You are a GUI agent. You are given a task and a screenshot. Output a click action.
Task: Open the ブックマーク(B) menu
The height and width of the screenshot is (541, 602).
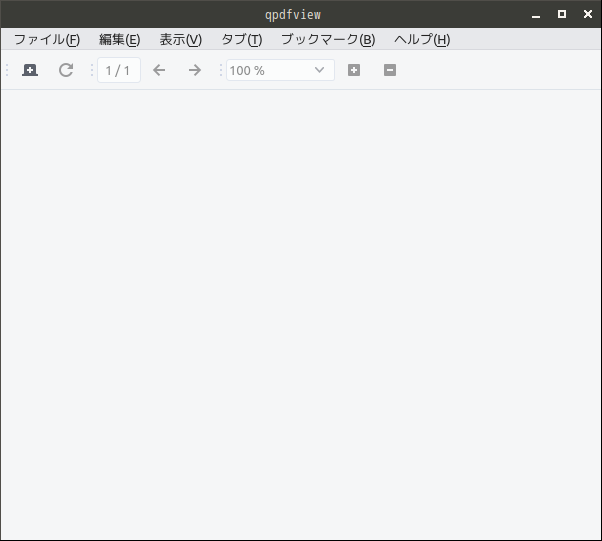[x=328, y=40]
